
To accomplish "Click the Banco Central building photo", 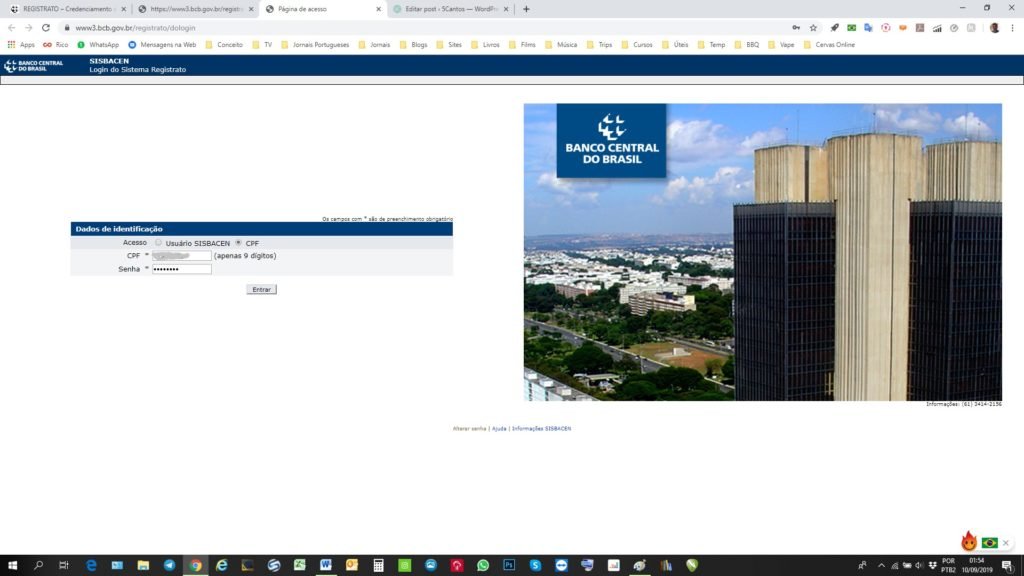I will [x=763, y=252].
